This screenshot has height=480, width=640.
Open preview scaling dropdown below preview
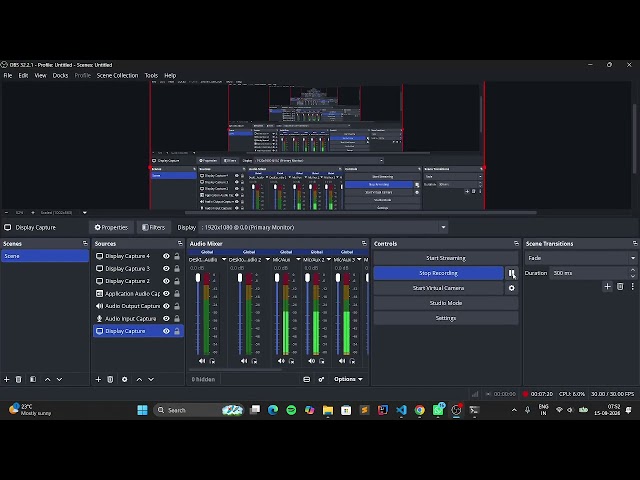tap(84, 213)
